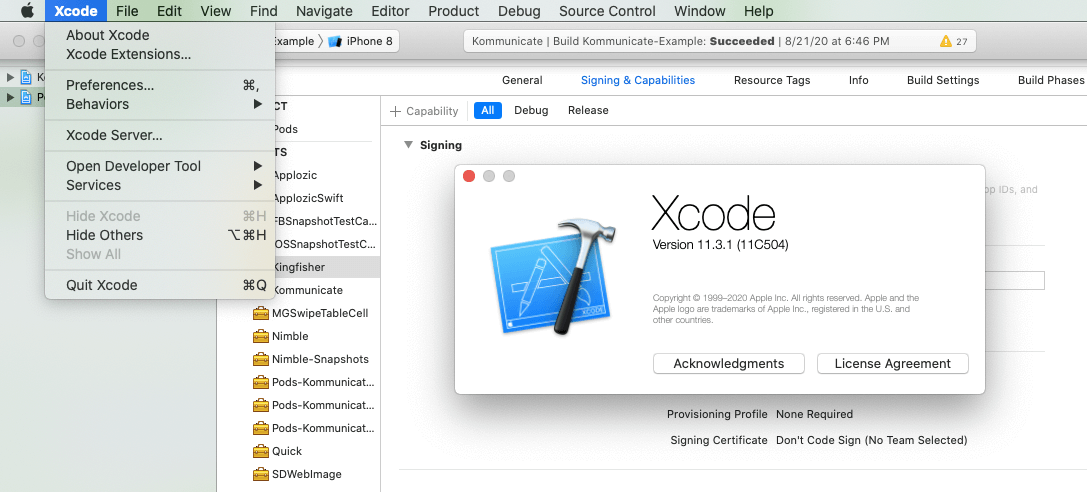
Task: Click the build status activity field
Action: (x=720, y=41)
